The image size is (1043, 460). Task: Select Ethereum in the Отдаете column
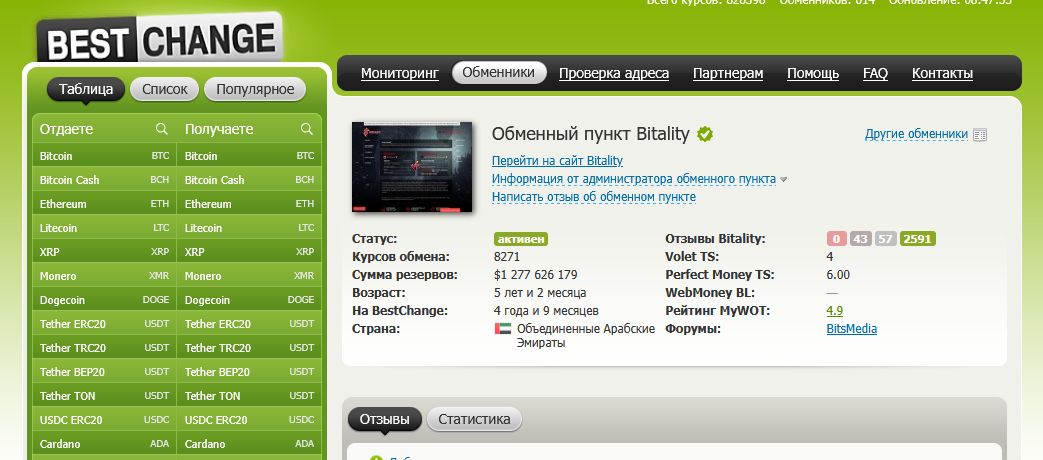click(x=104, y=203)
